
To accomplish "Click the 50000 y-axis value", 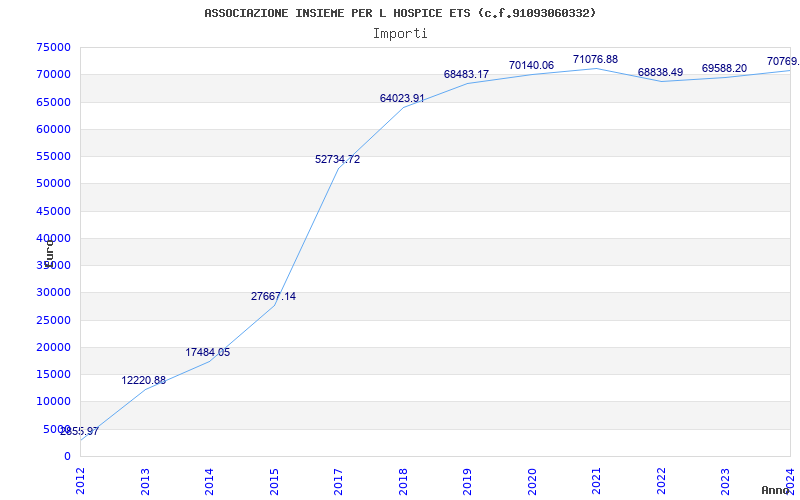I will click(x=54, y=184).
